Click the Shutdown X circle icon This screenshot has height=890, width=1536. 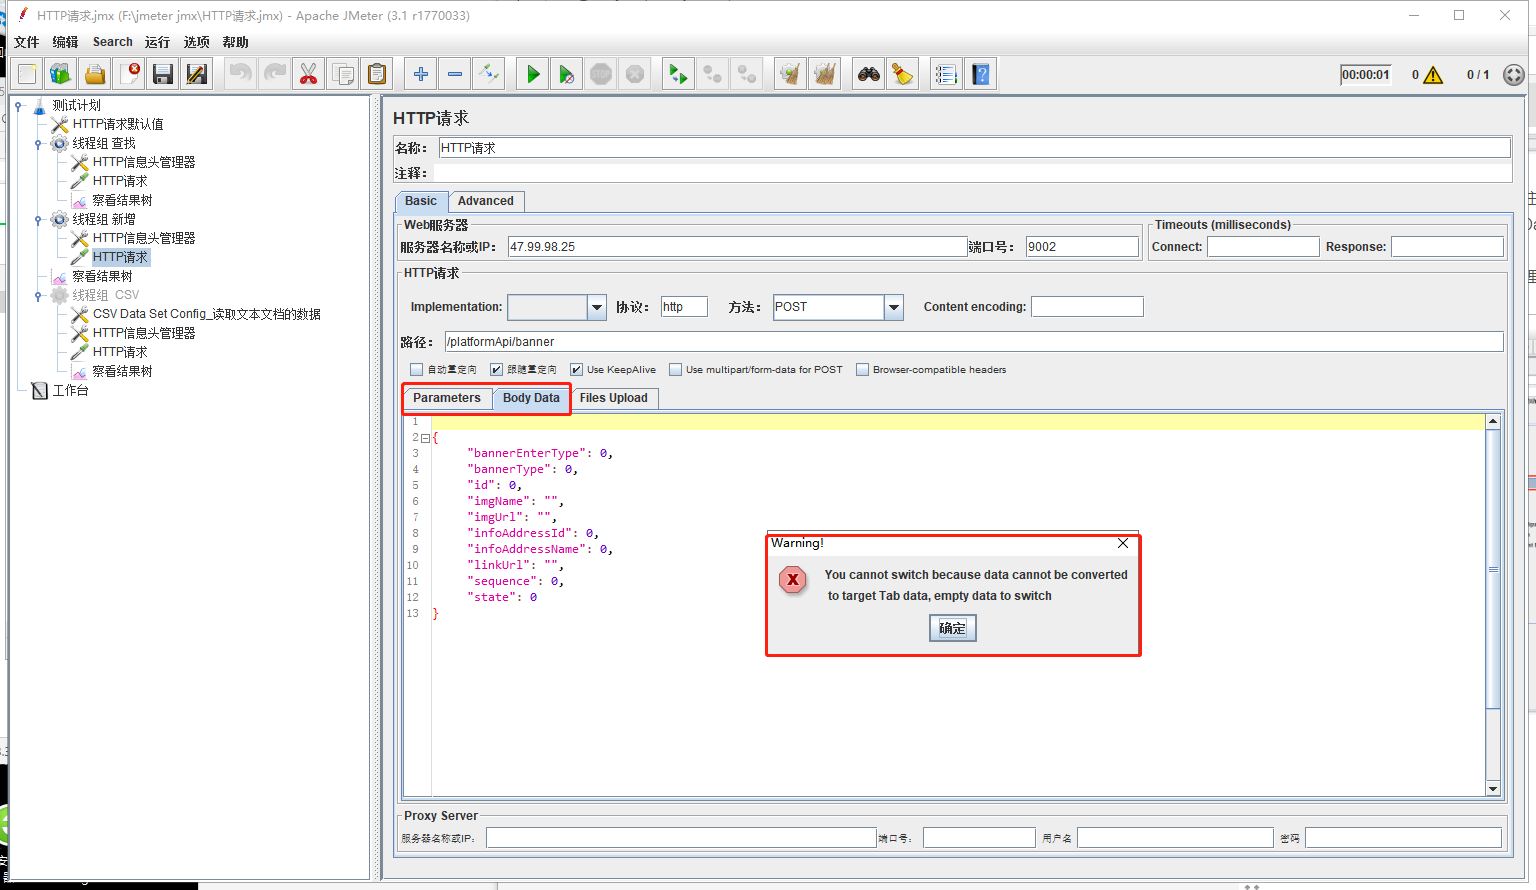tap(634, 74)
